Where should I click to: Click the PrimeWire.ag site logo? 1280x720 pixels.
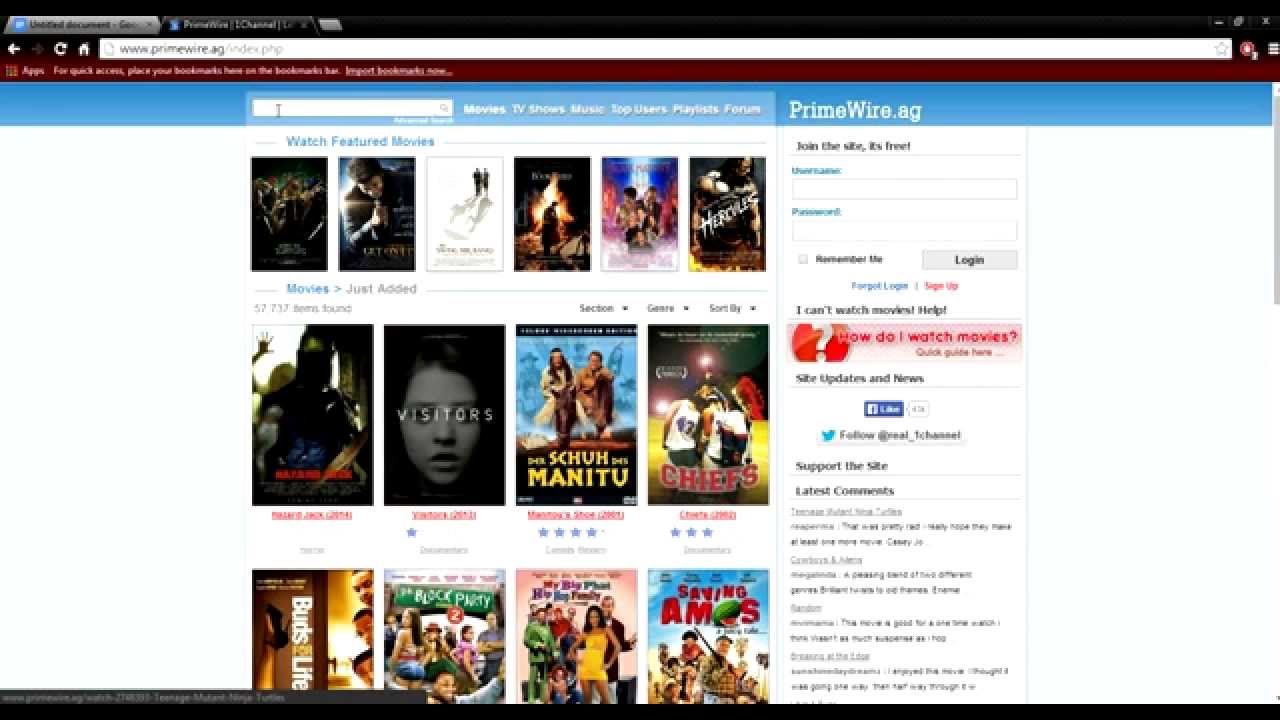(855, 110)
